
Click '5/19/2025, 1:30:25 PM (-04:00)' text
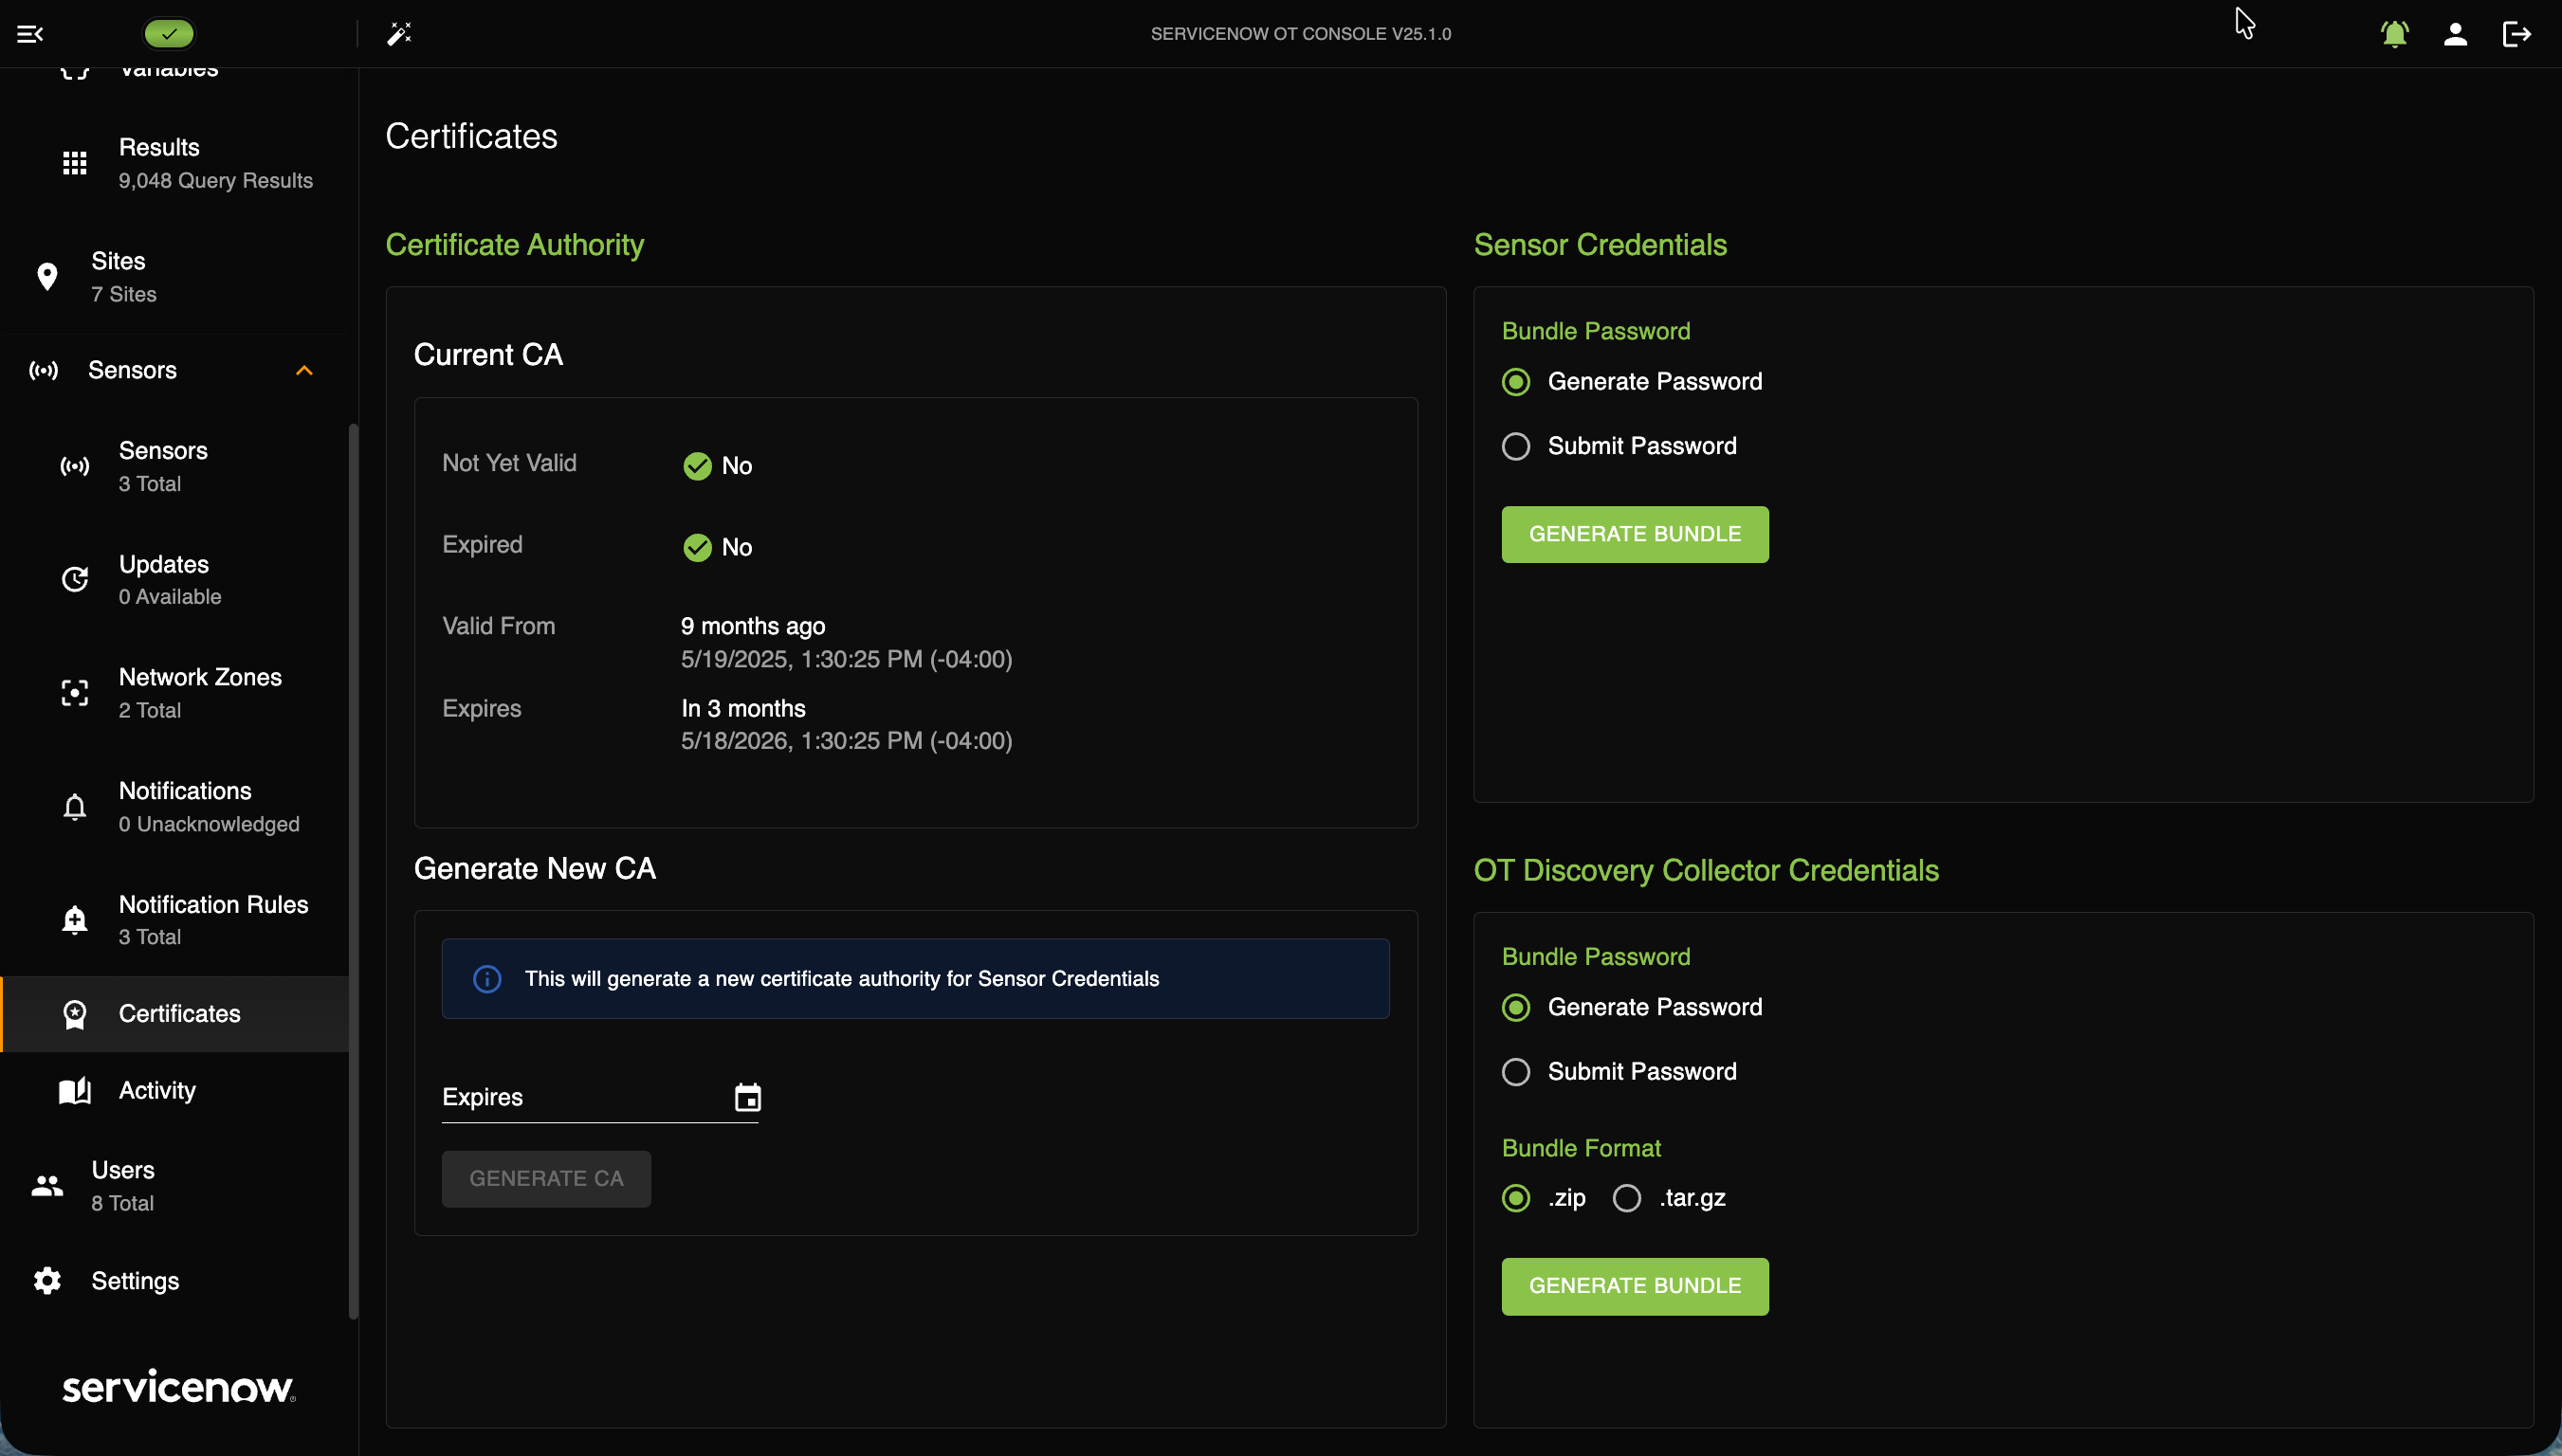click(x=846, y=660)
